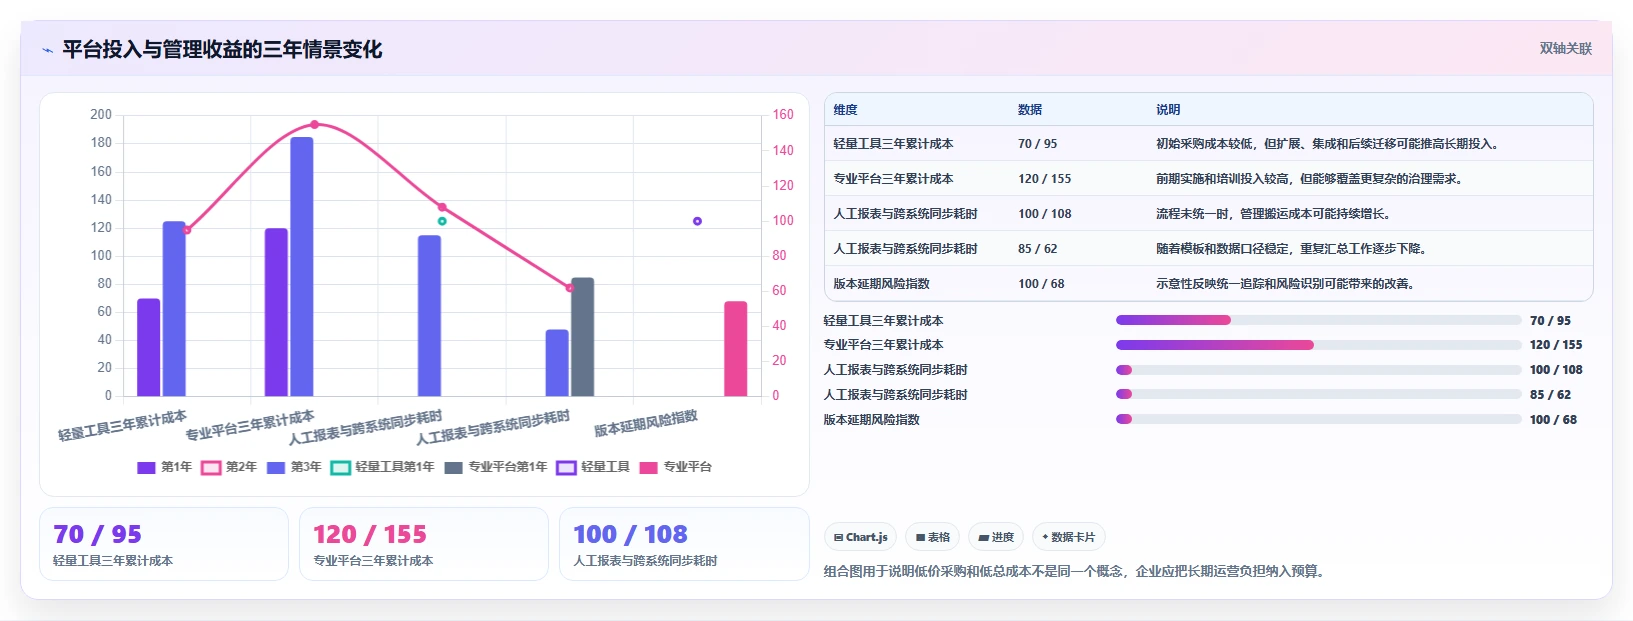The height and width of the screenshot is (621, 1633).
Task: Click the 维度 column header
Action: 846,110
